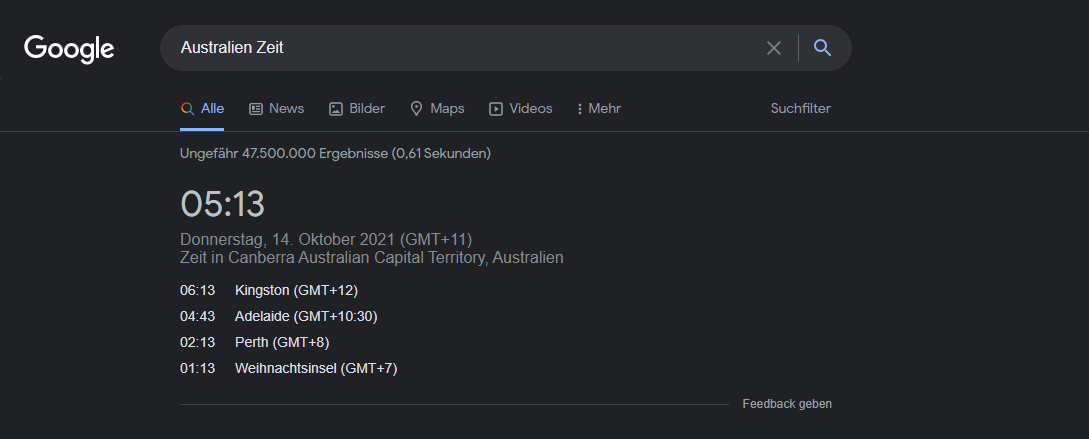The width and height of the screenshot is (1089, 439).
Task: Click the Perth (GMT+8) time entry
Action: click(x=282, y=342)
